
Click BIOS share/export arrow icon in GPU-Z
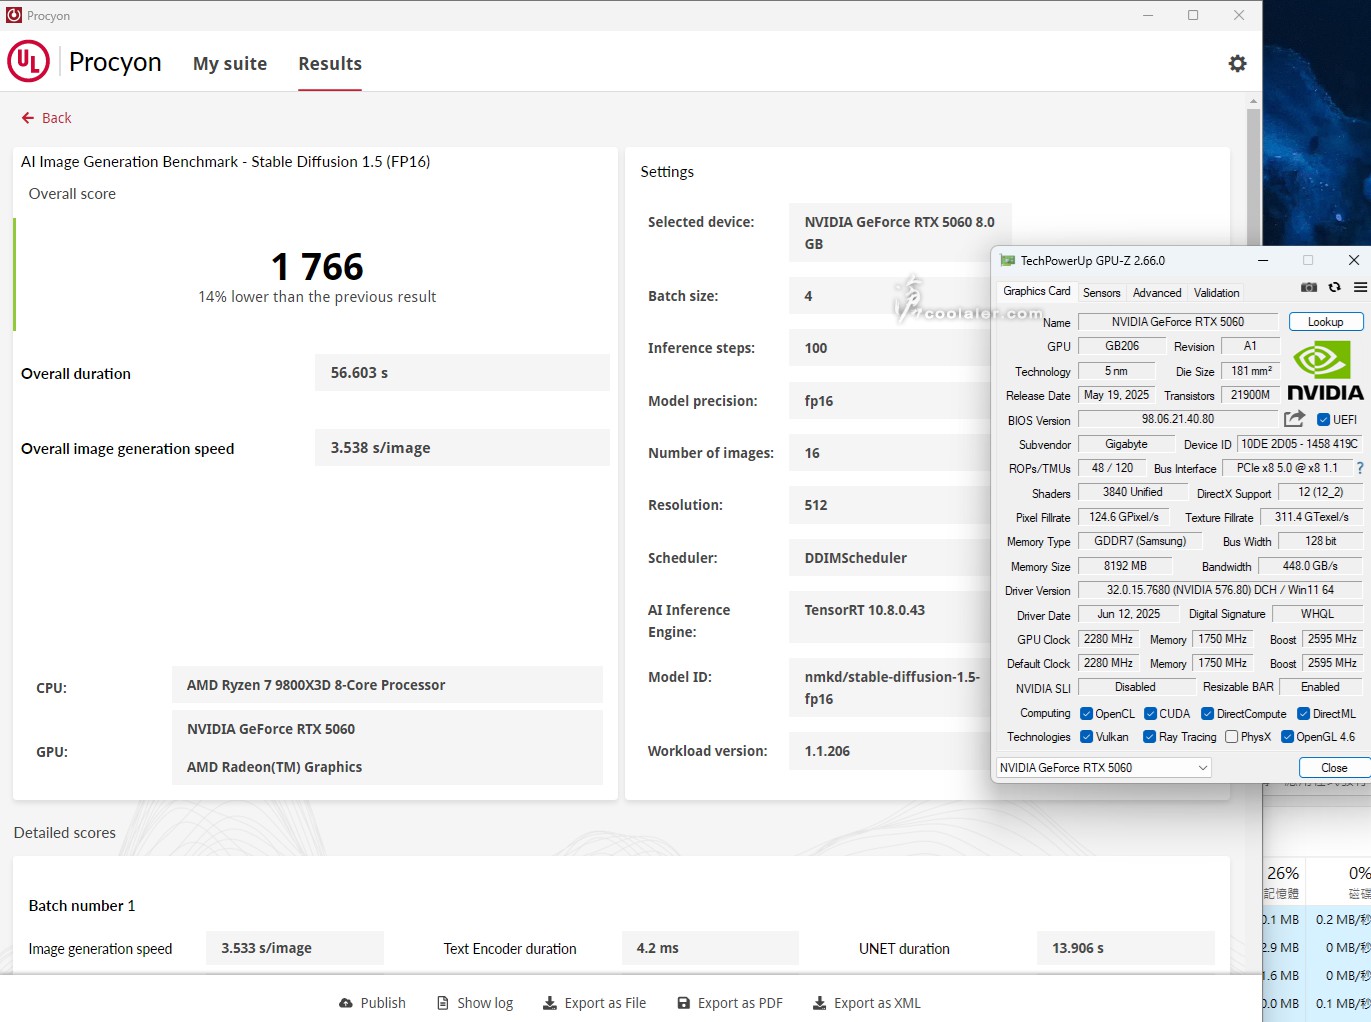tap(1295, 419)
